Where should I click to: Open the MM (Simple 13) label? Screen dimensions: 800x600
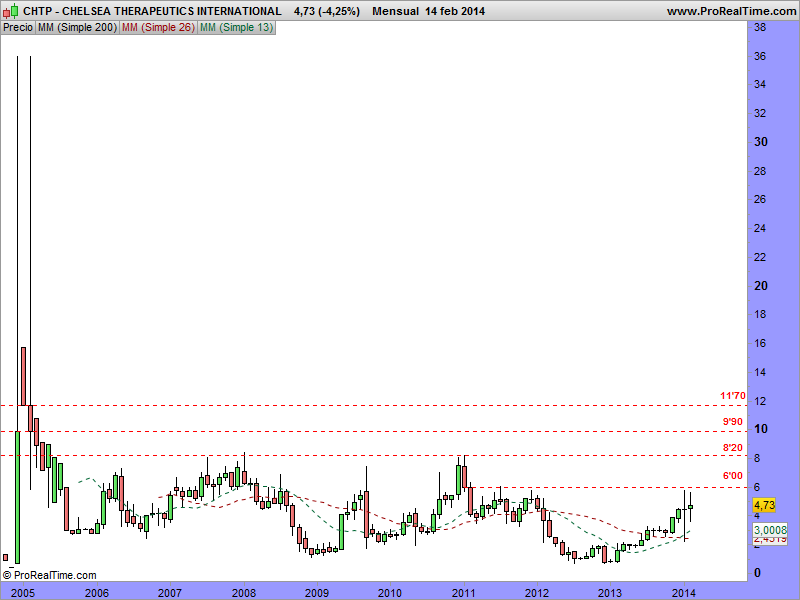pyautogui.click(x=237, y=28)
